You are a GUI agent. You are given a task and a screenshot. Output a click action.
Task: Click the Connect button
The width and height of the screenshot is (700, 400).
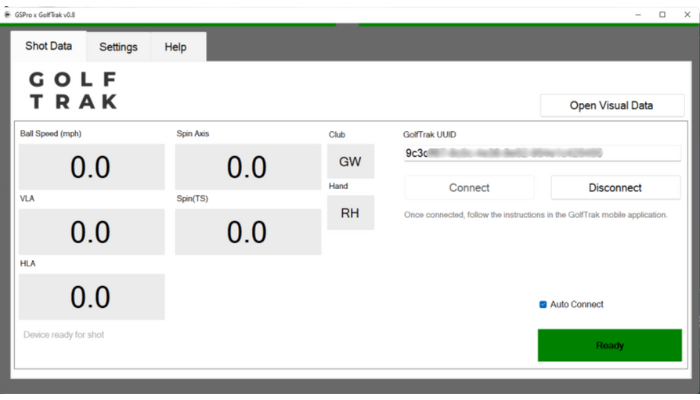469,187
